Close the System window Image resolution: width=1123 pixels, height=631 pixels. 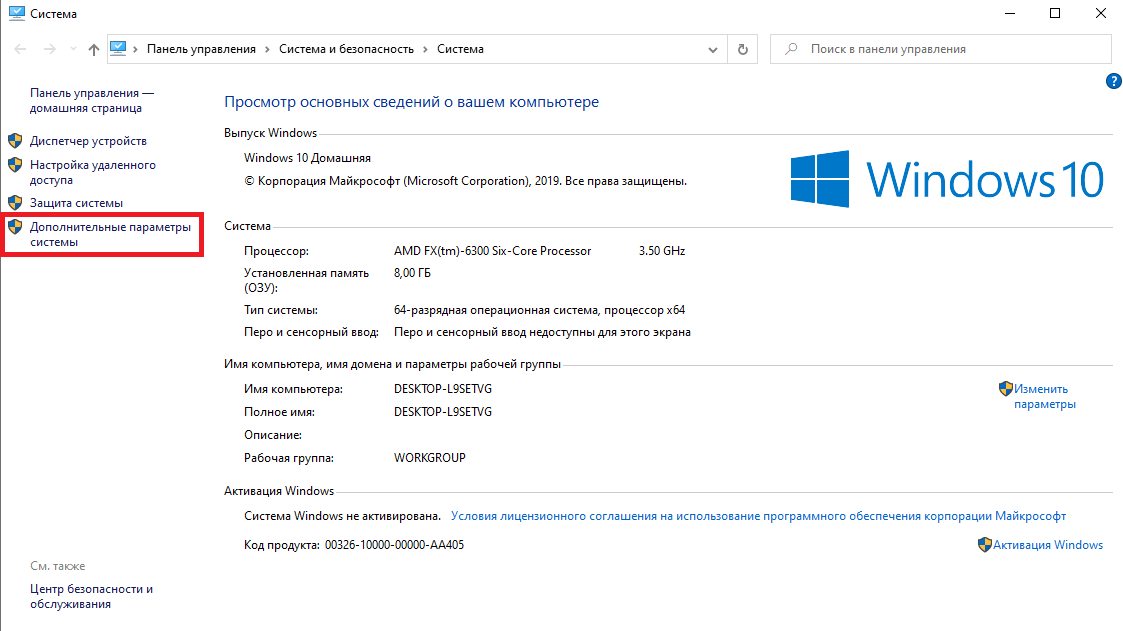(1101, 13)
